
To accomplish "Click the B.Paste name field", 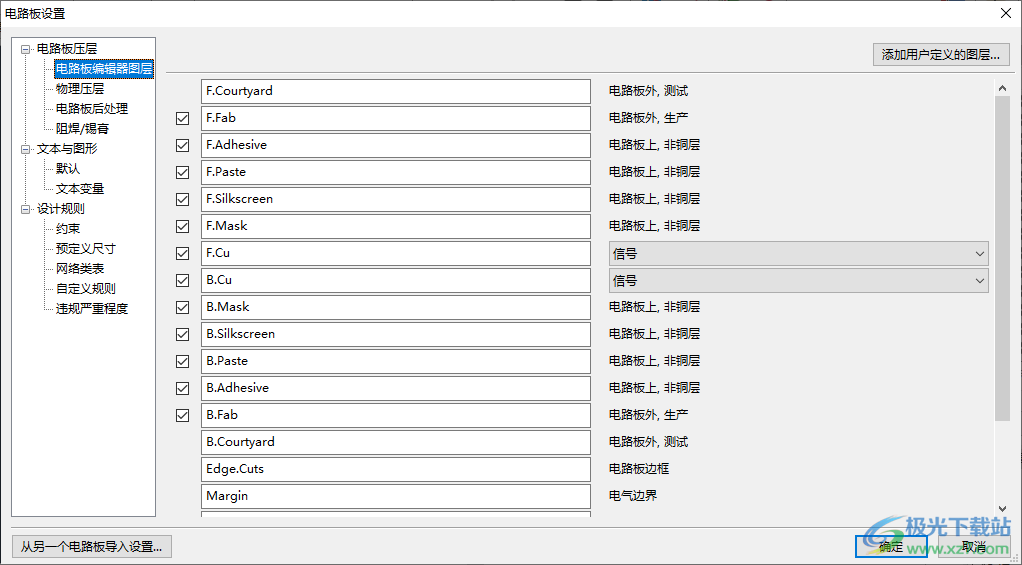I will 396,362.
